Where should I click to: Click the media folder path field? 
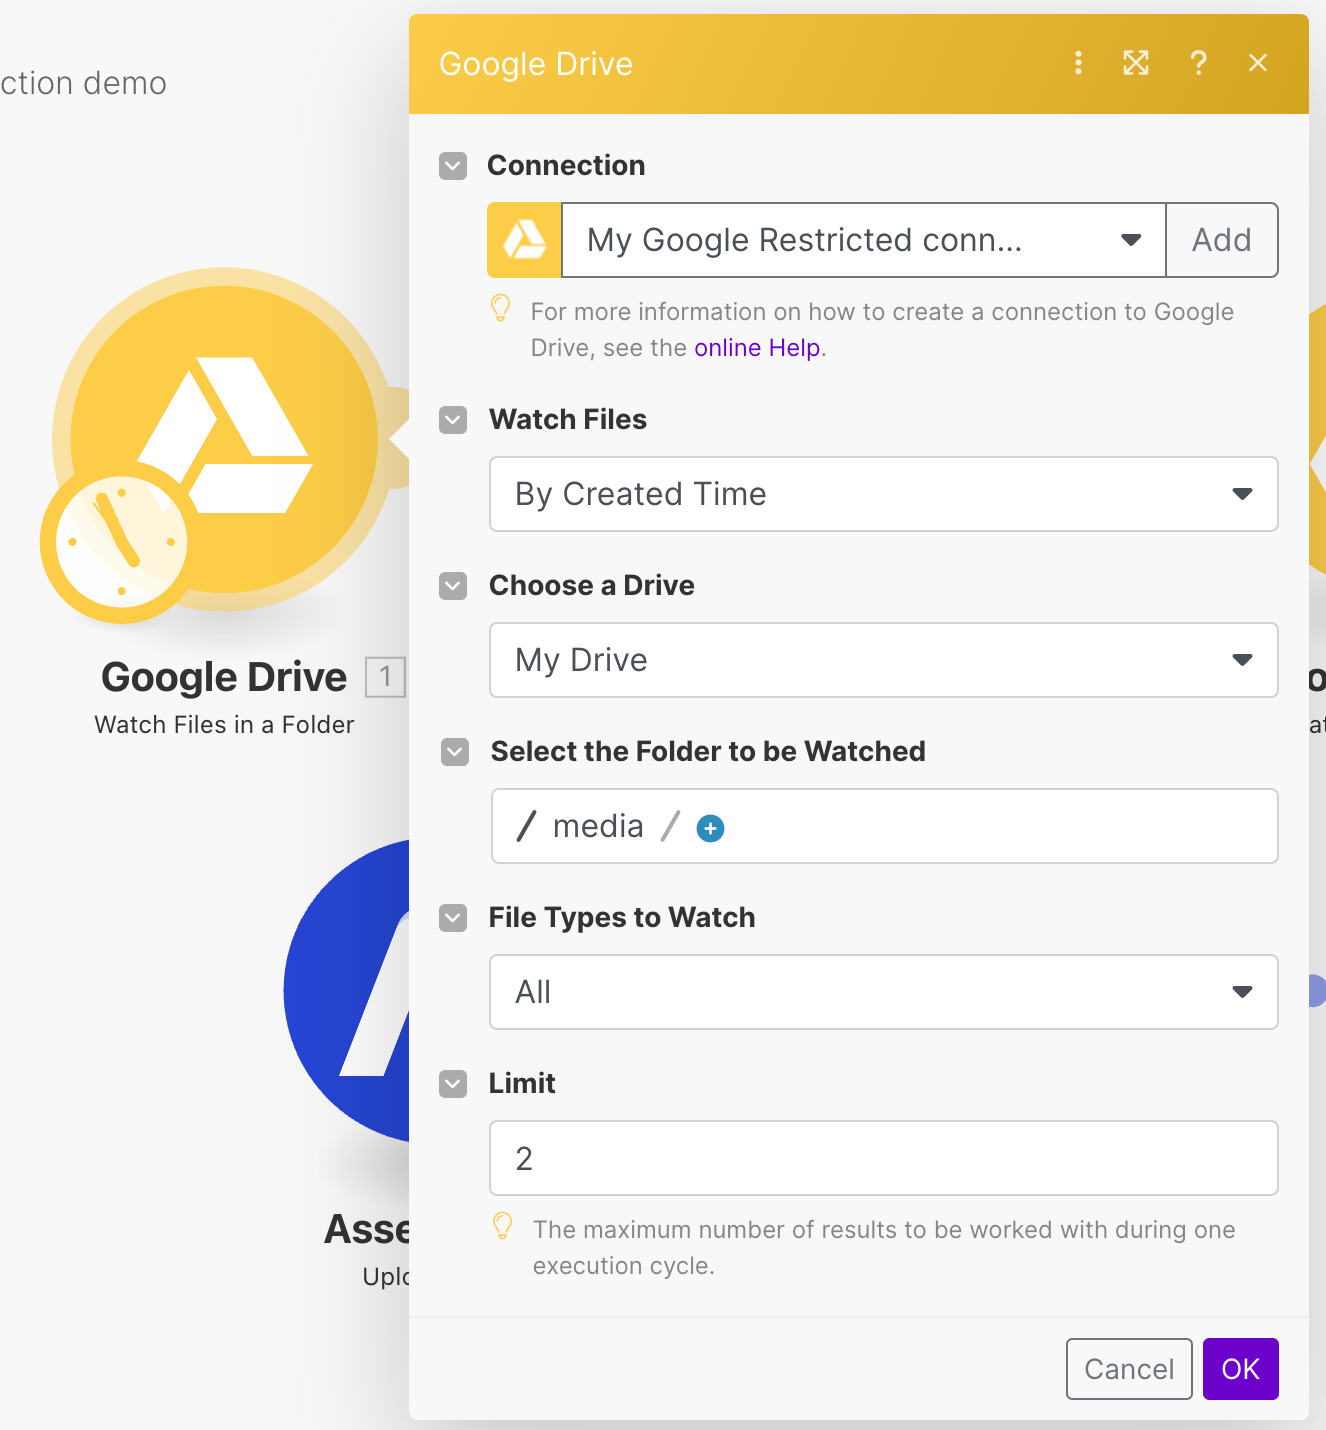(x=885, y=826)
